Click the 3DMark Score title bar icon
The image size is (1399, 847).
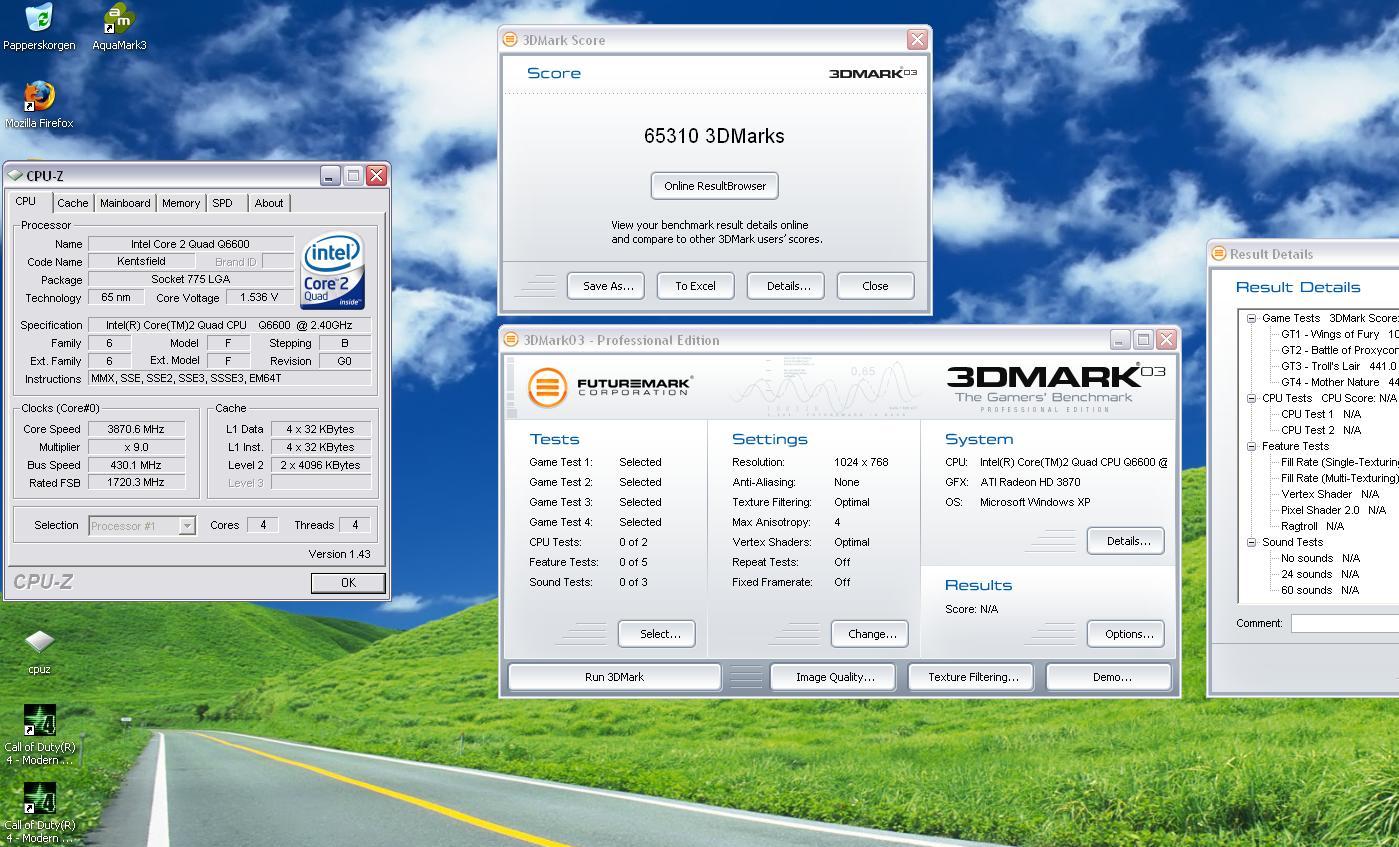510,40
